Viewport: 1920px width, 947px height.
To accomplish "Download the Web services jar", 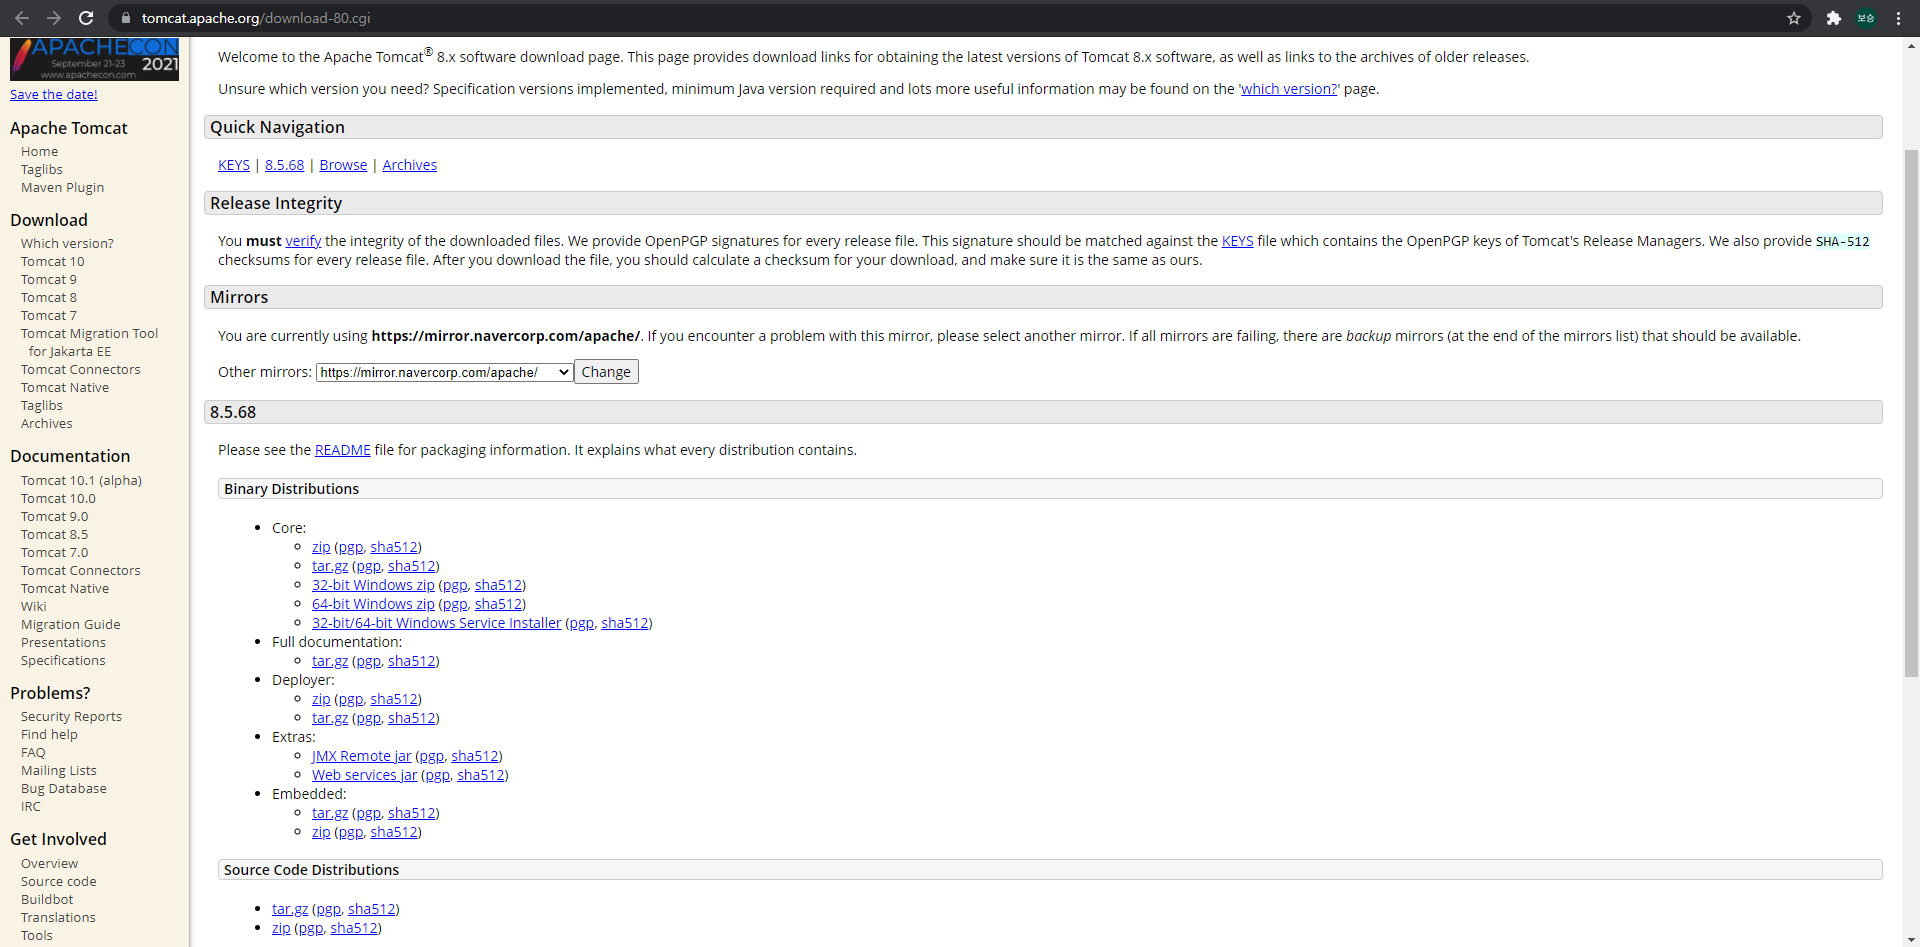I will 364,775.
